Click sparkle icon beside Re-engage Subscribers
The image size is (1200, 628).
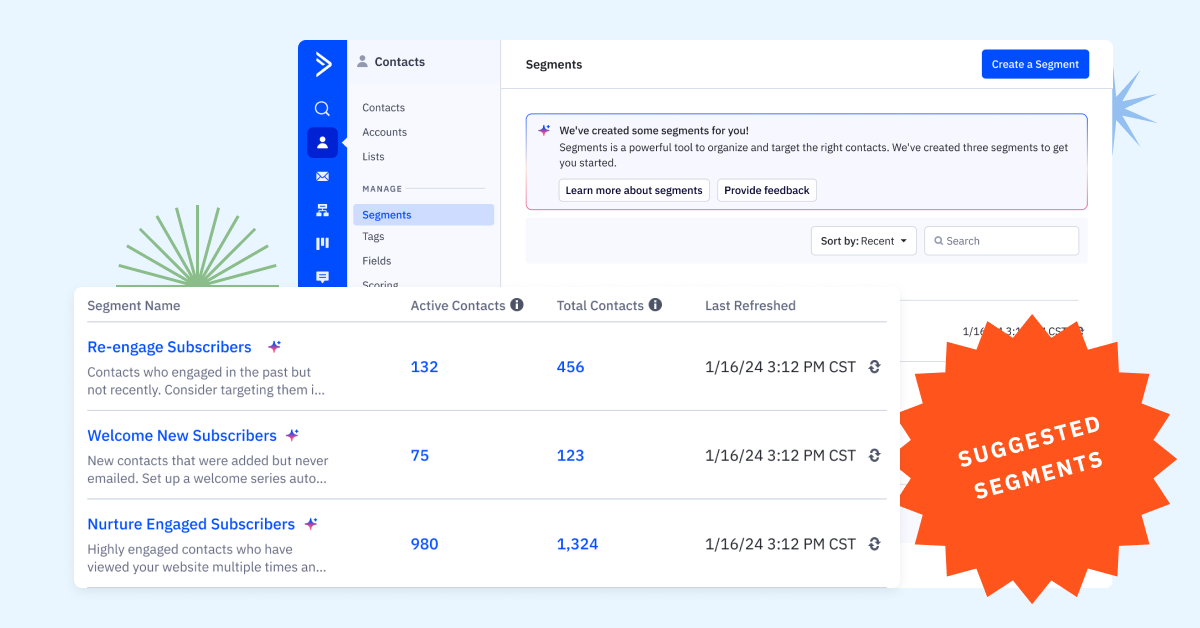(274, 347)
